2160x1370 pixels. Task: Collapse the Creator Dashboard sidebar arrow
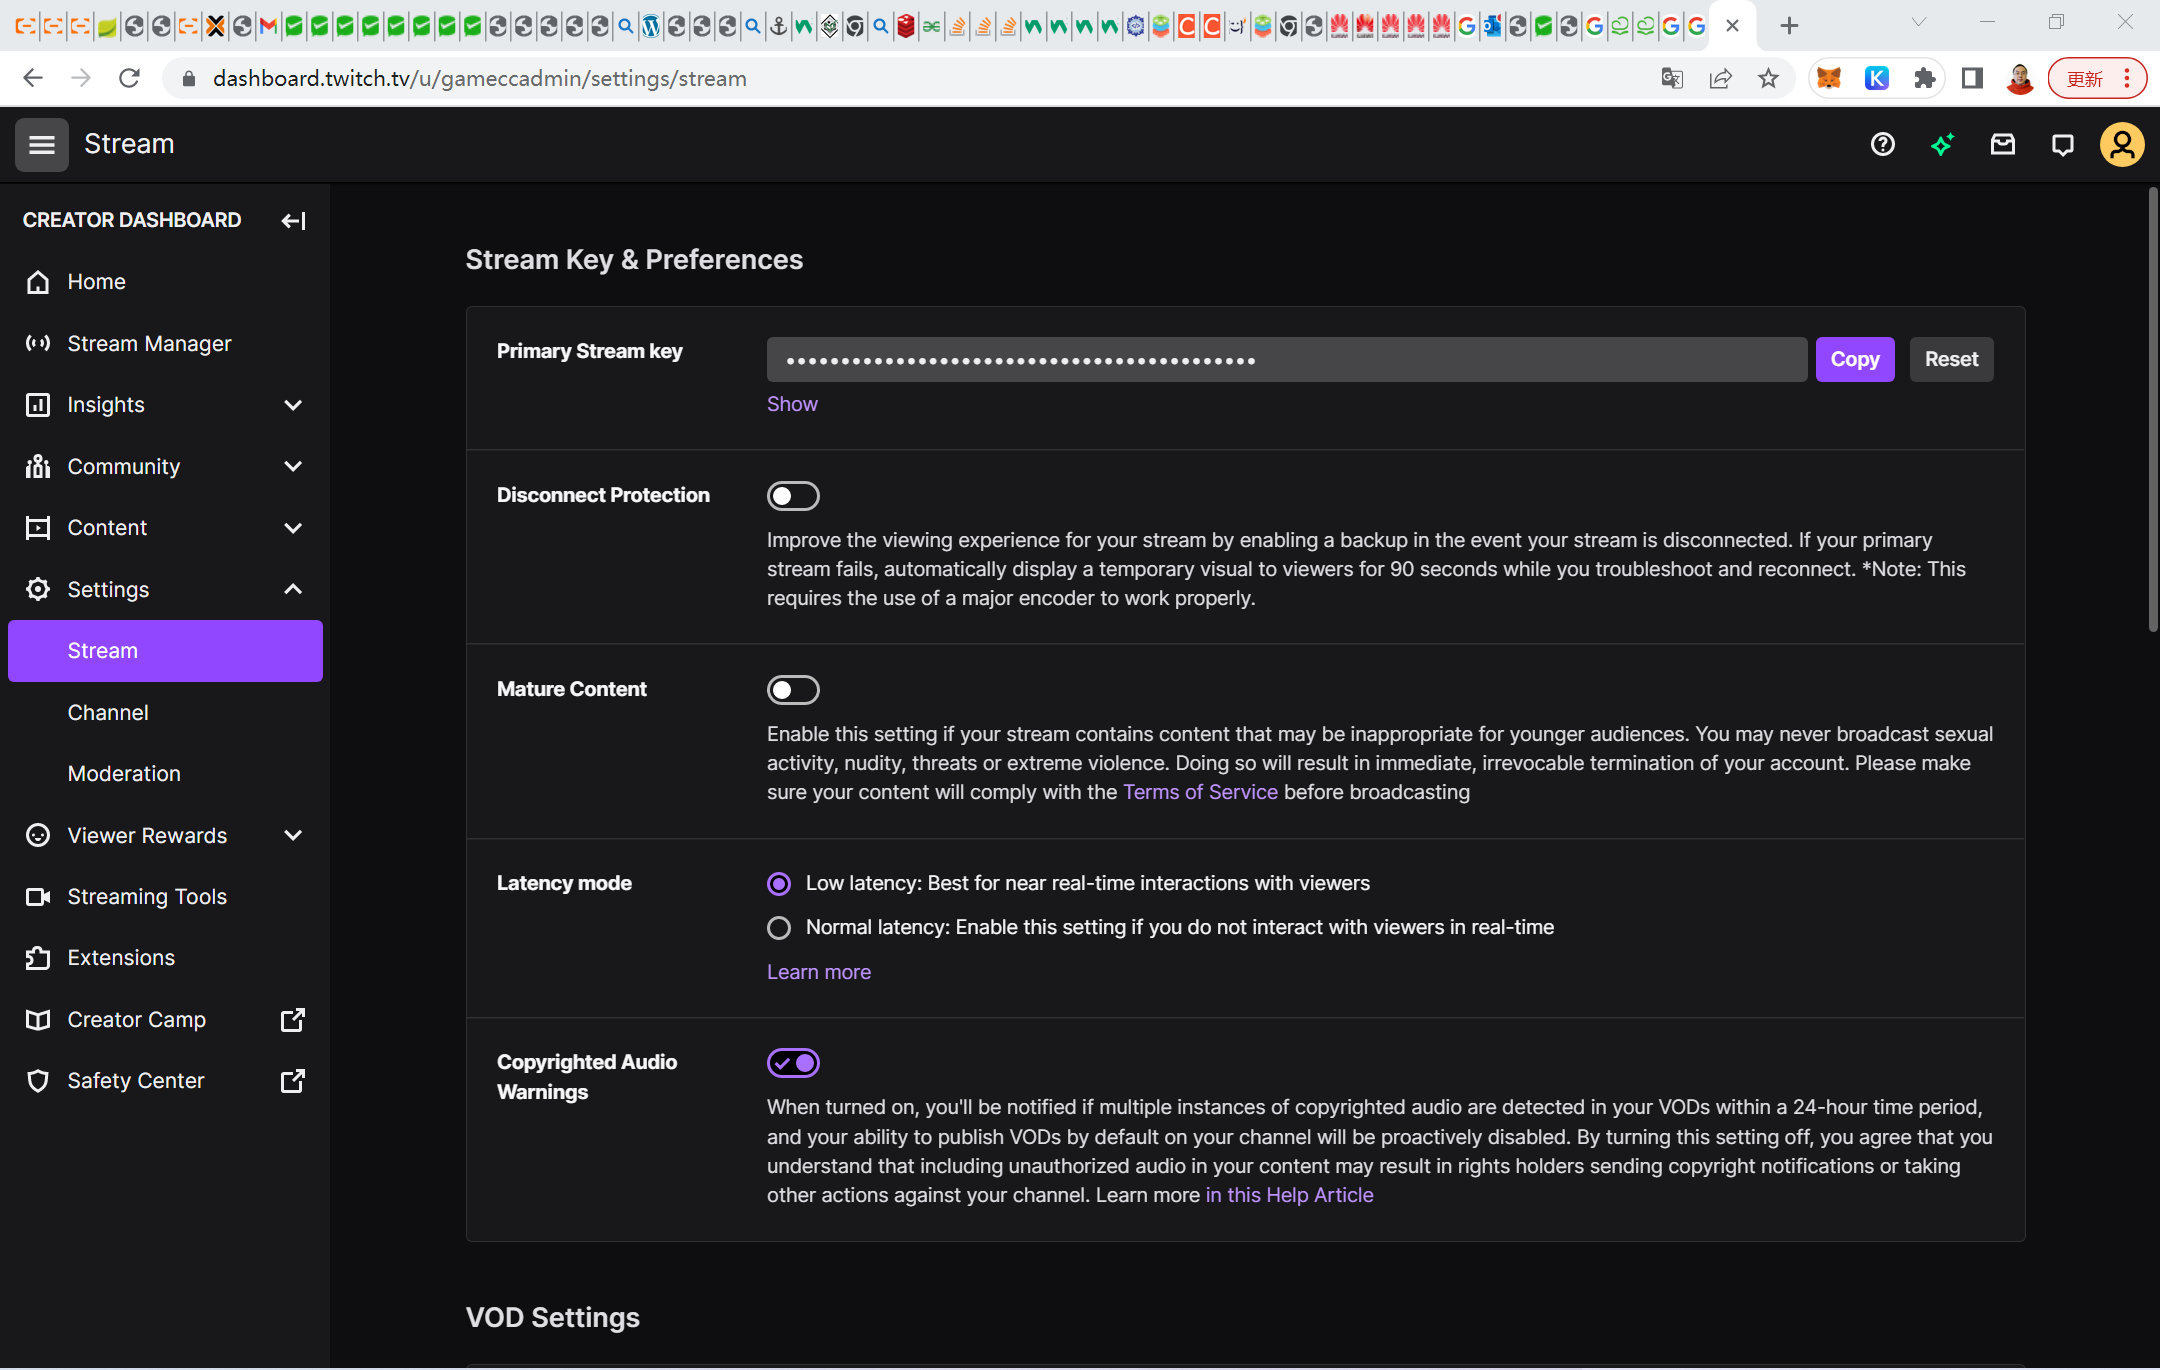tap(293, 220)
